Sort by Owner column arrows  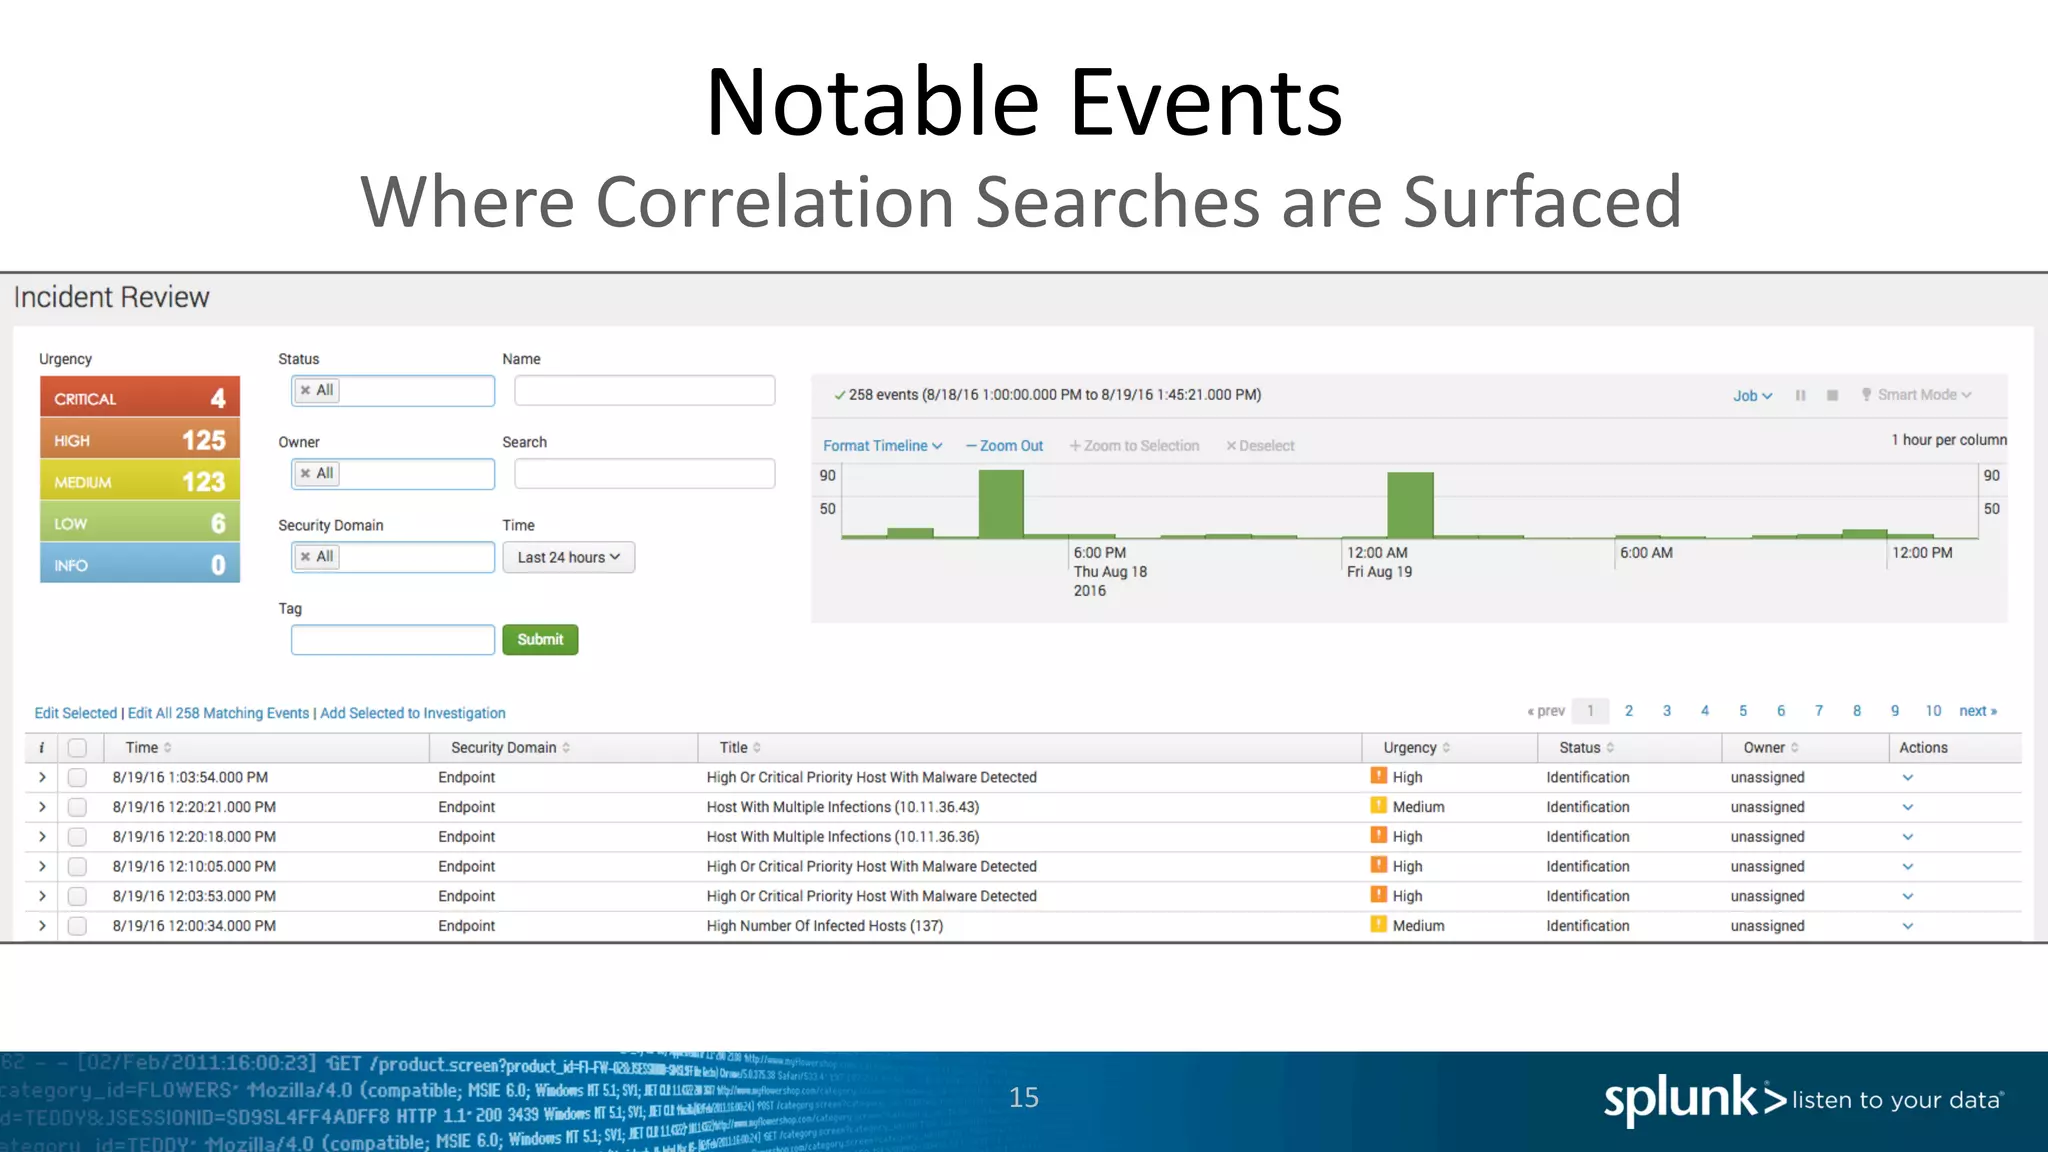pos(1795,747)
